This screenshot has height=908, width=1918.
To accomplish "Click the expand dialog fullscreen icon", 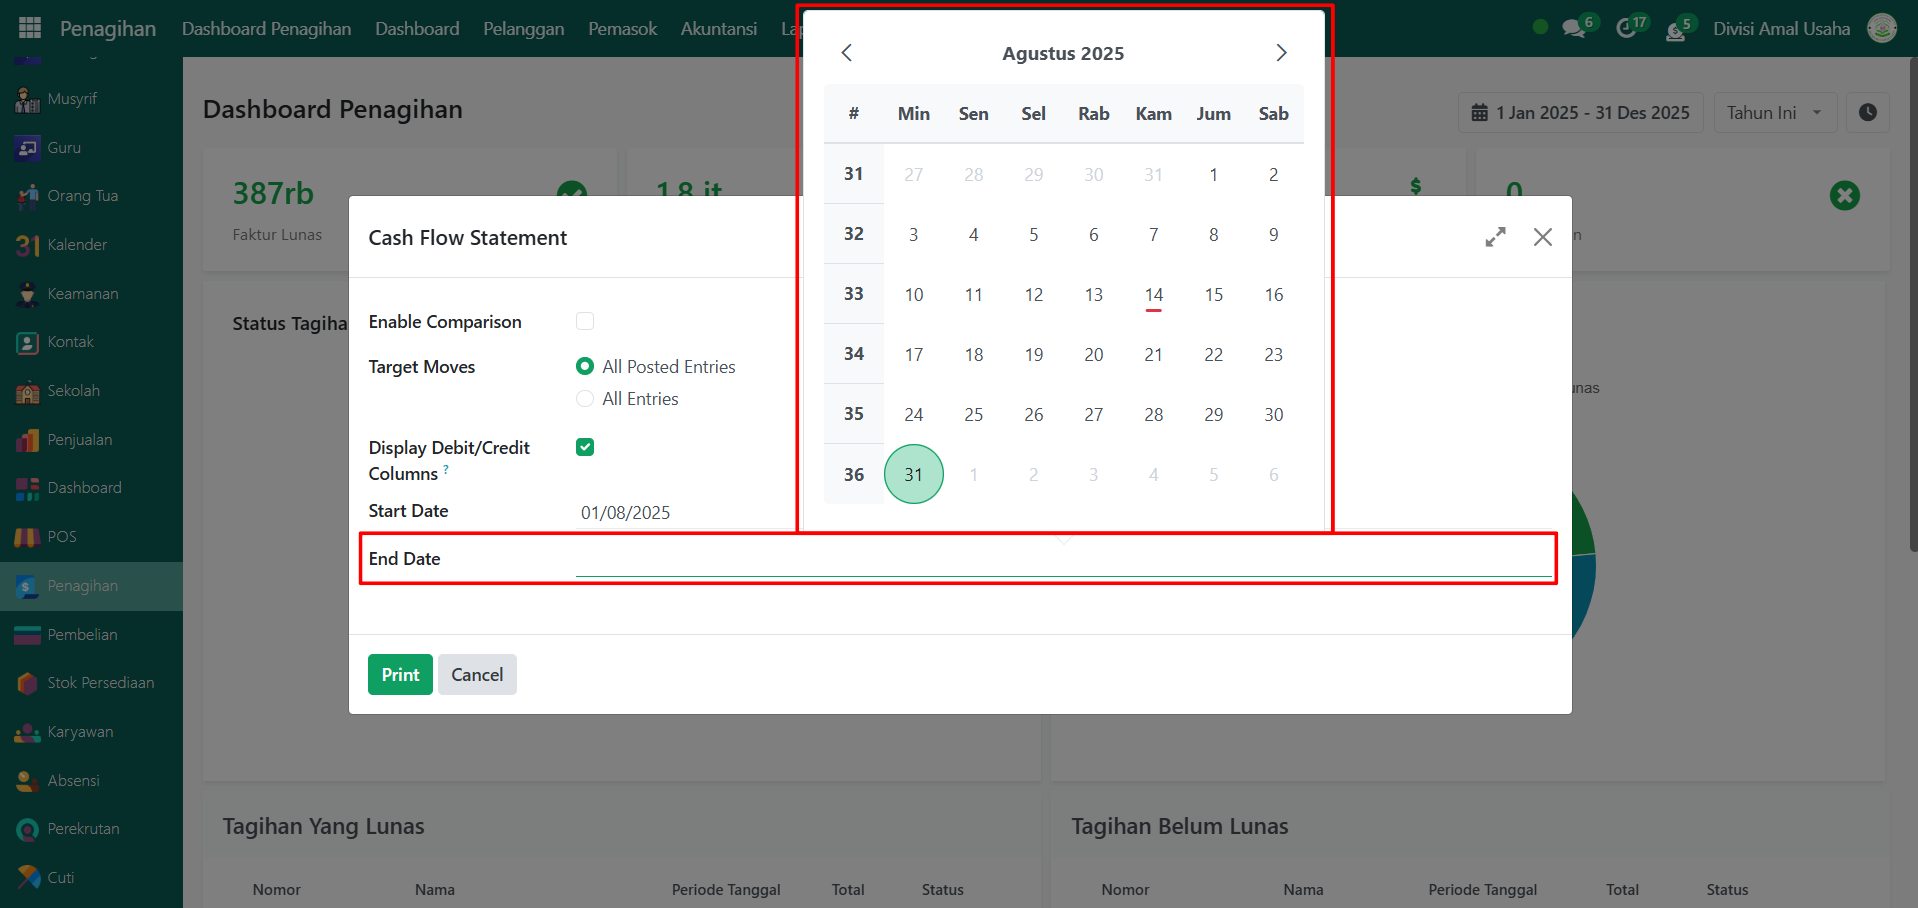I will pos(1495,237).
